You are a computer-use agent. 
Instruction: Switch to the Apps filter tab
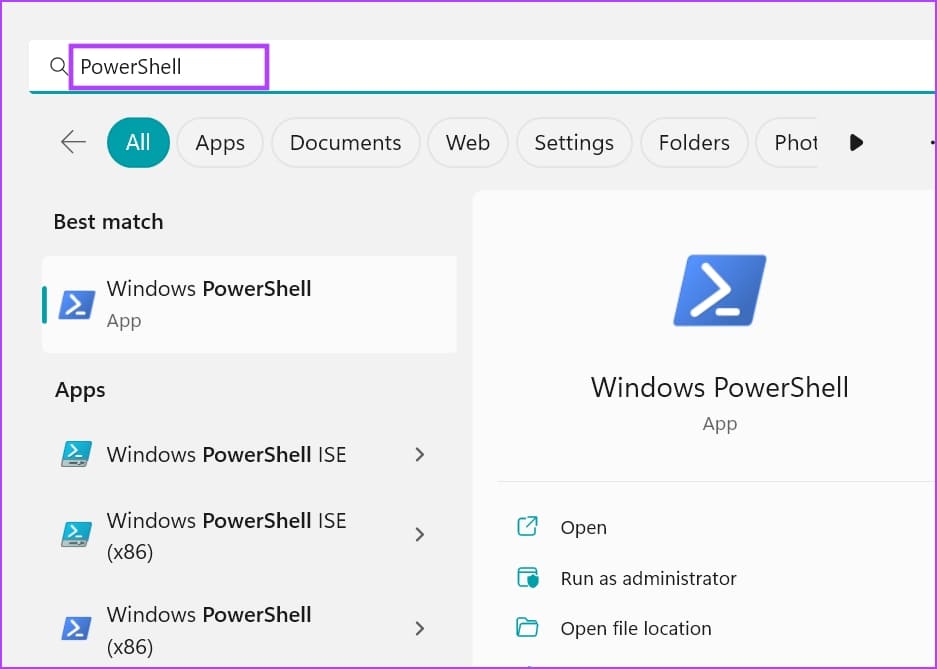pyautogui.click(x=220, y=143)
